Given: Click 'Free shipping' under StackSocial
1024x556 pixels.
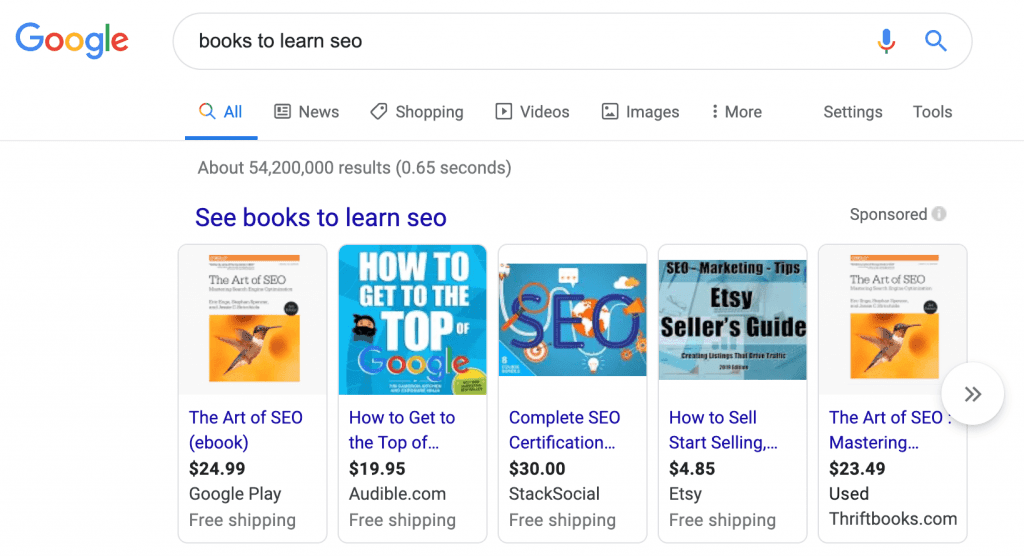Looking at the screenshot, I should (x=562, y=520).
